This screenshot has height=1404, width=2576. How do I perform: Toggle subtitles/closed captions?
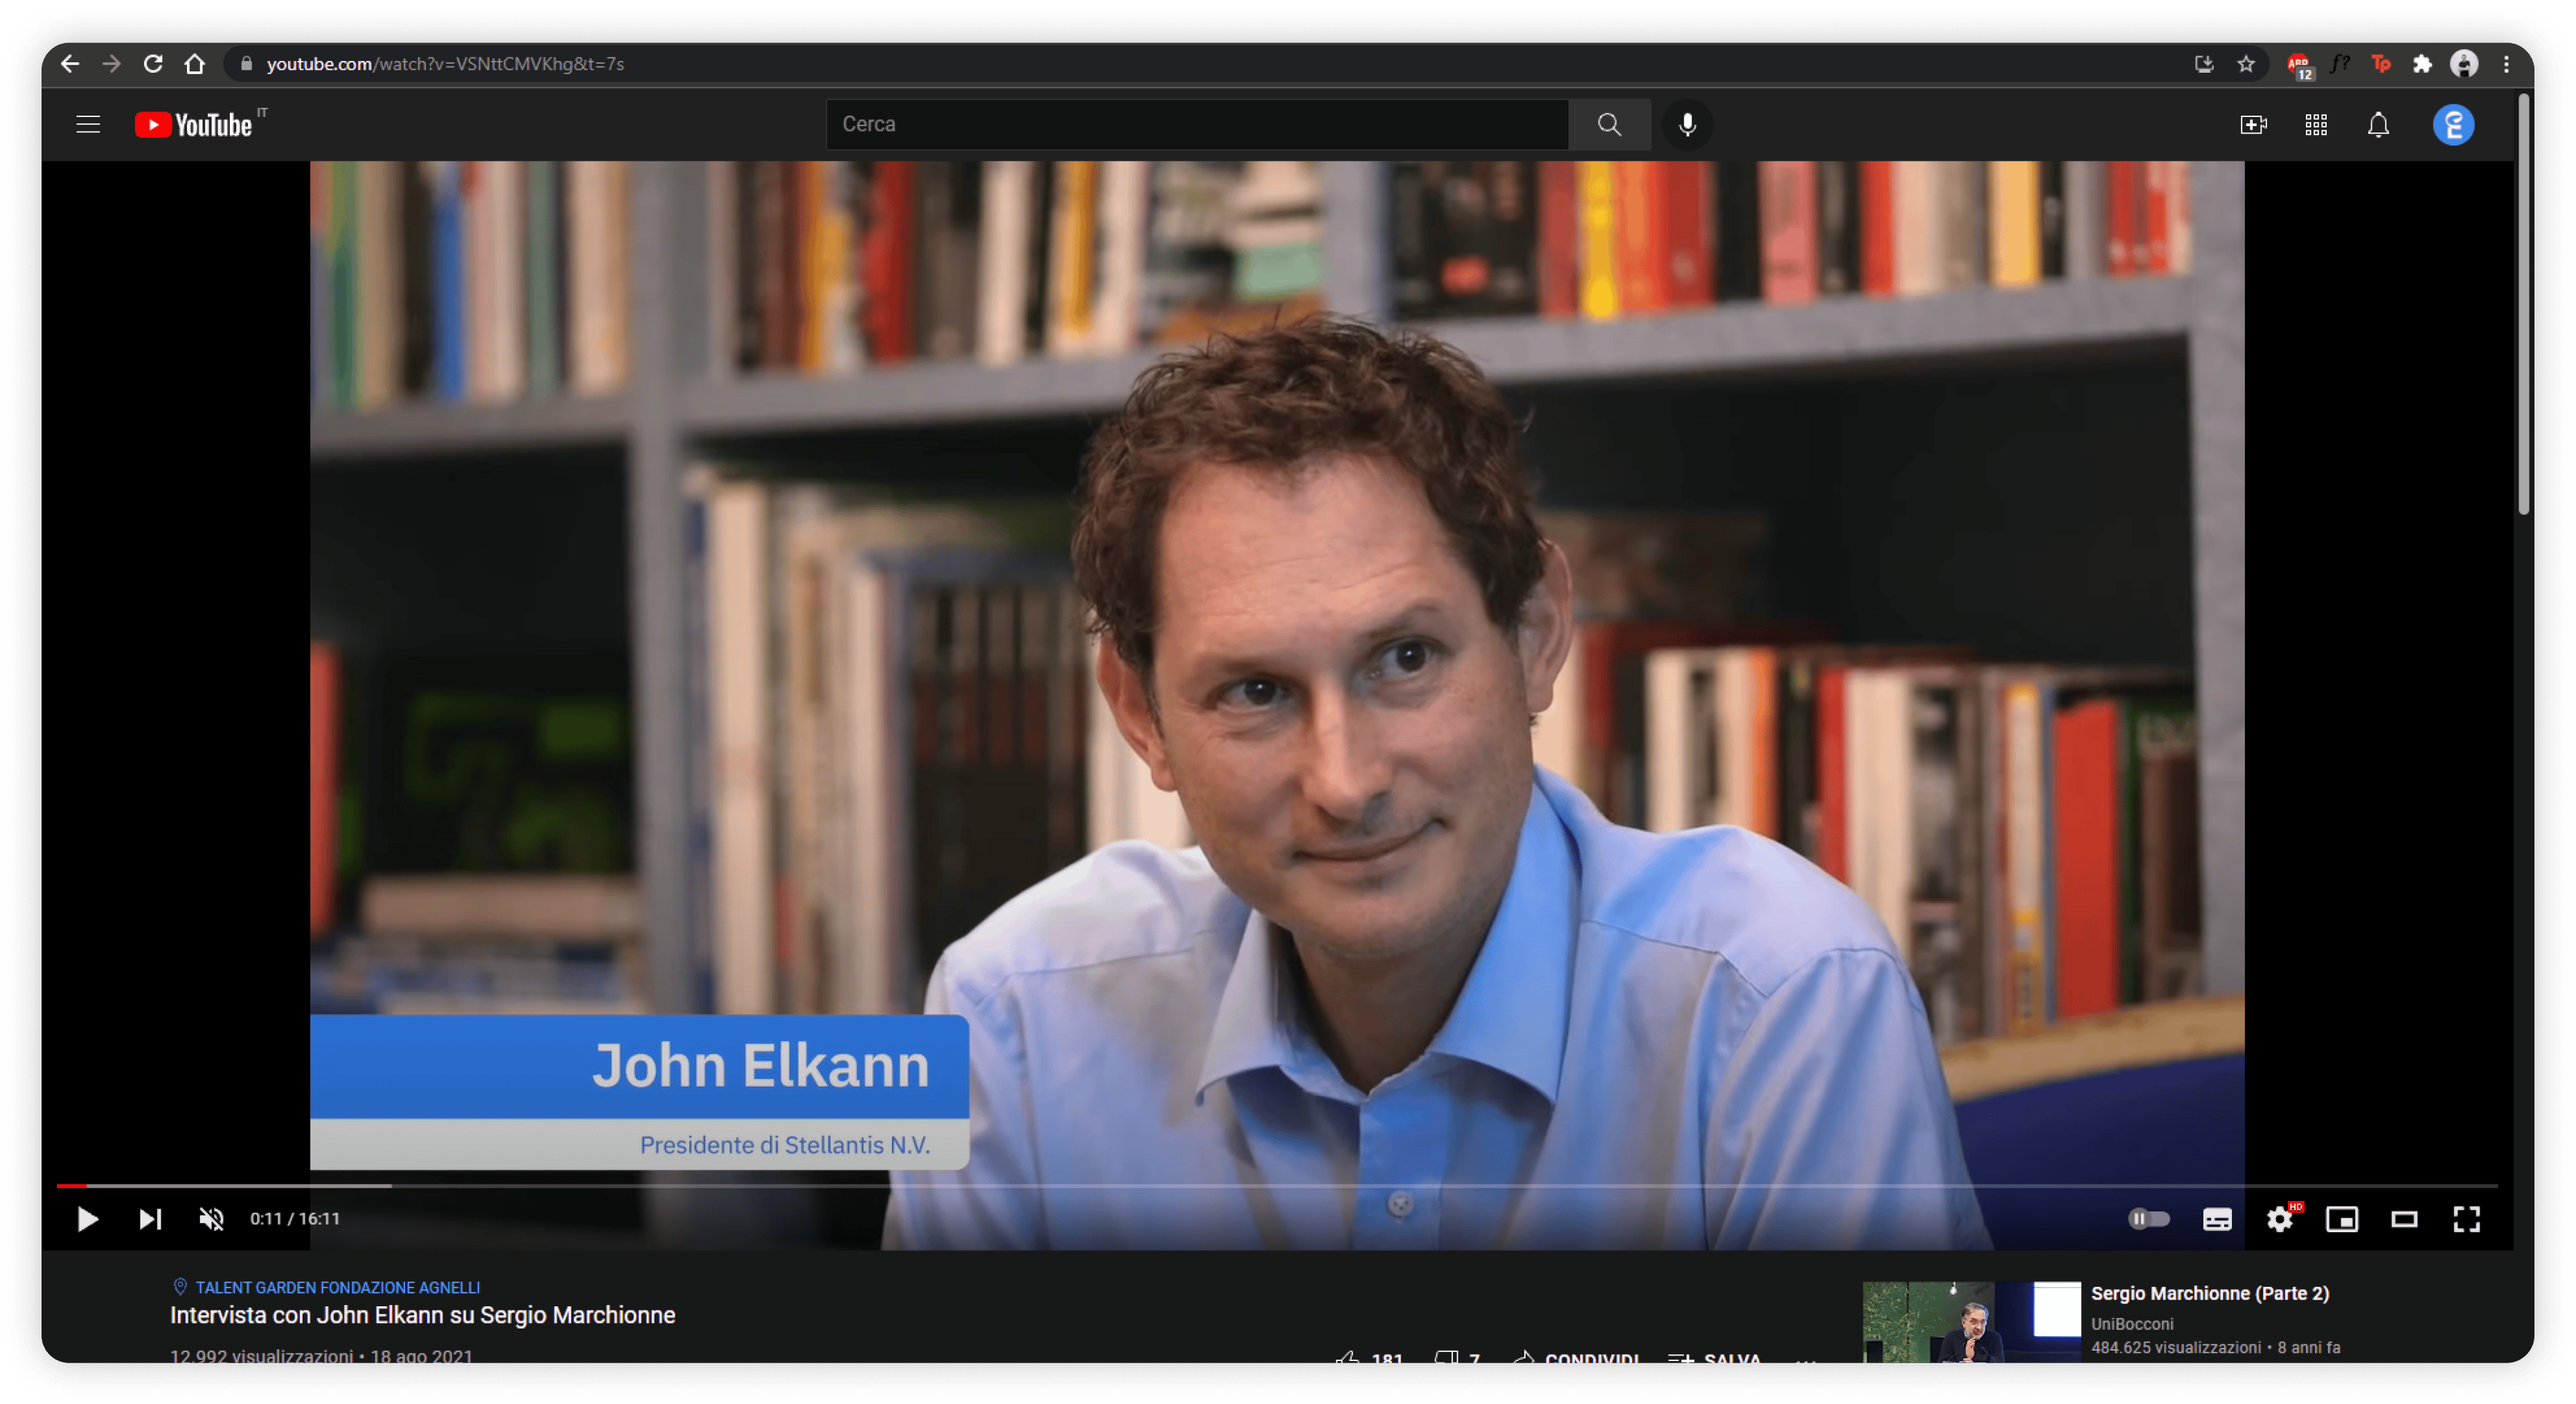click(x=2217, y=1219)
